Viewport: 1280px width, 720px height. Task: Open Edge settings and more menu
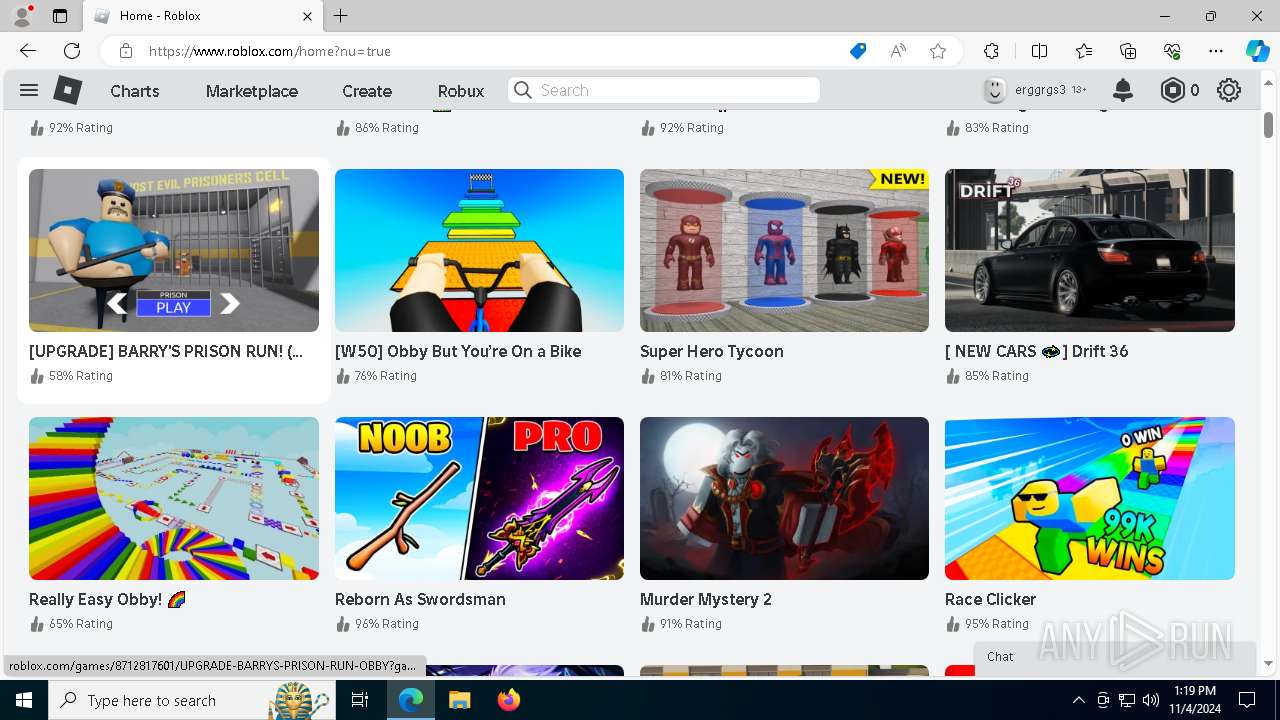point(1216,51)
